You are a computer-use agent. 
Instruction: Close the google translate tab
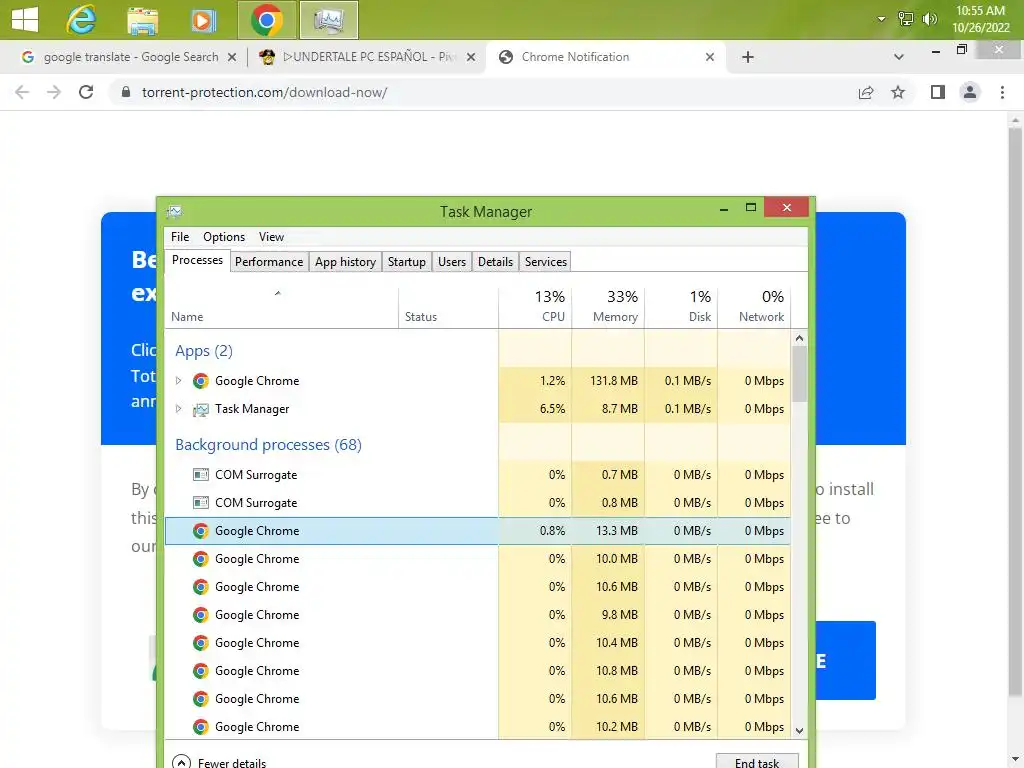232,57
